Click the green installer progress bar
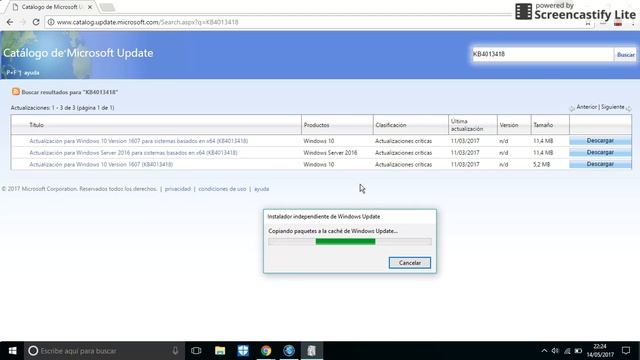640x360 pixels. 350,242
